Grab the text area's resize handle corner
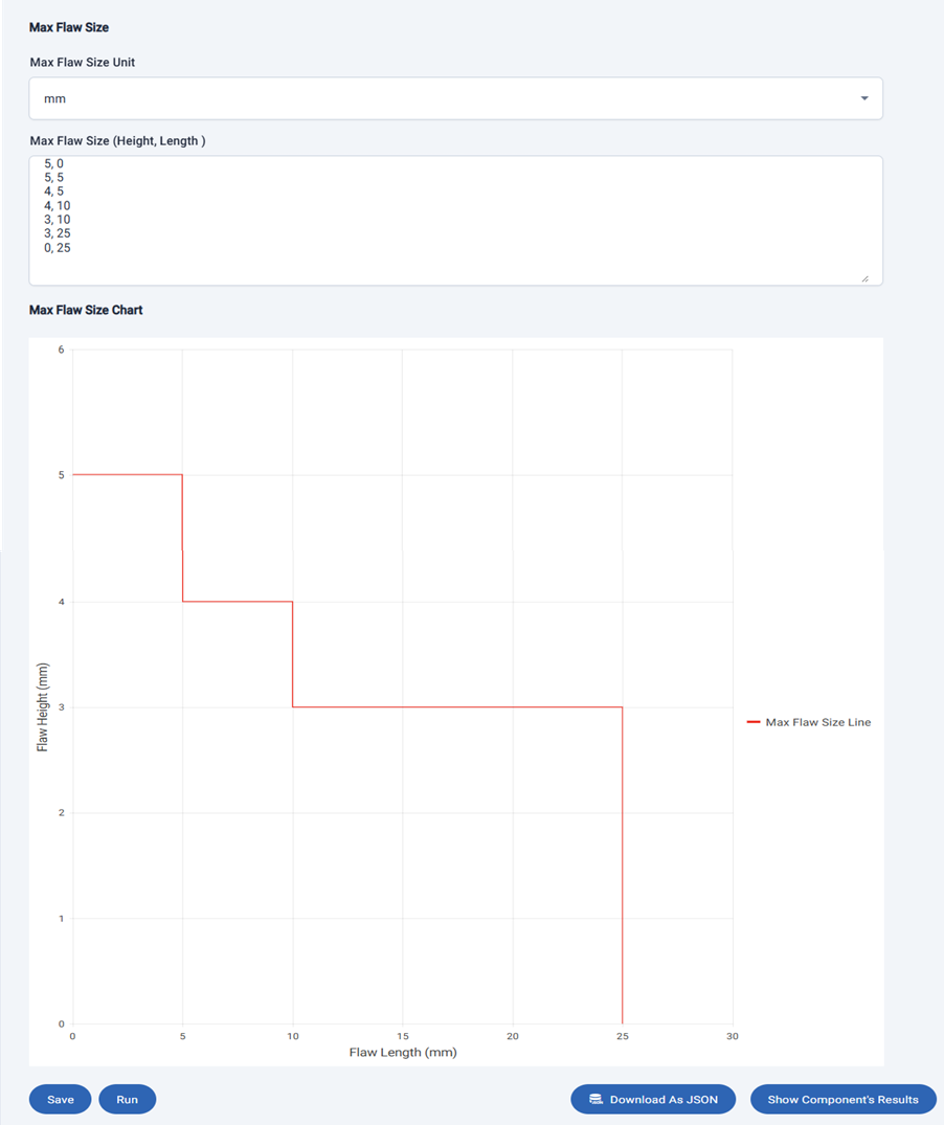This screenshot has width=944, height=1125. tap(865, 279)
